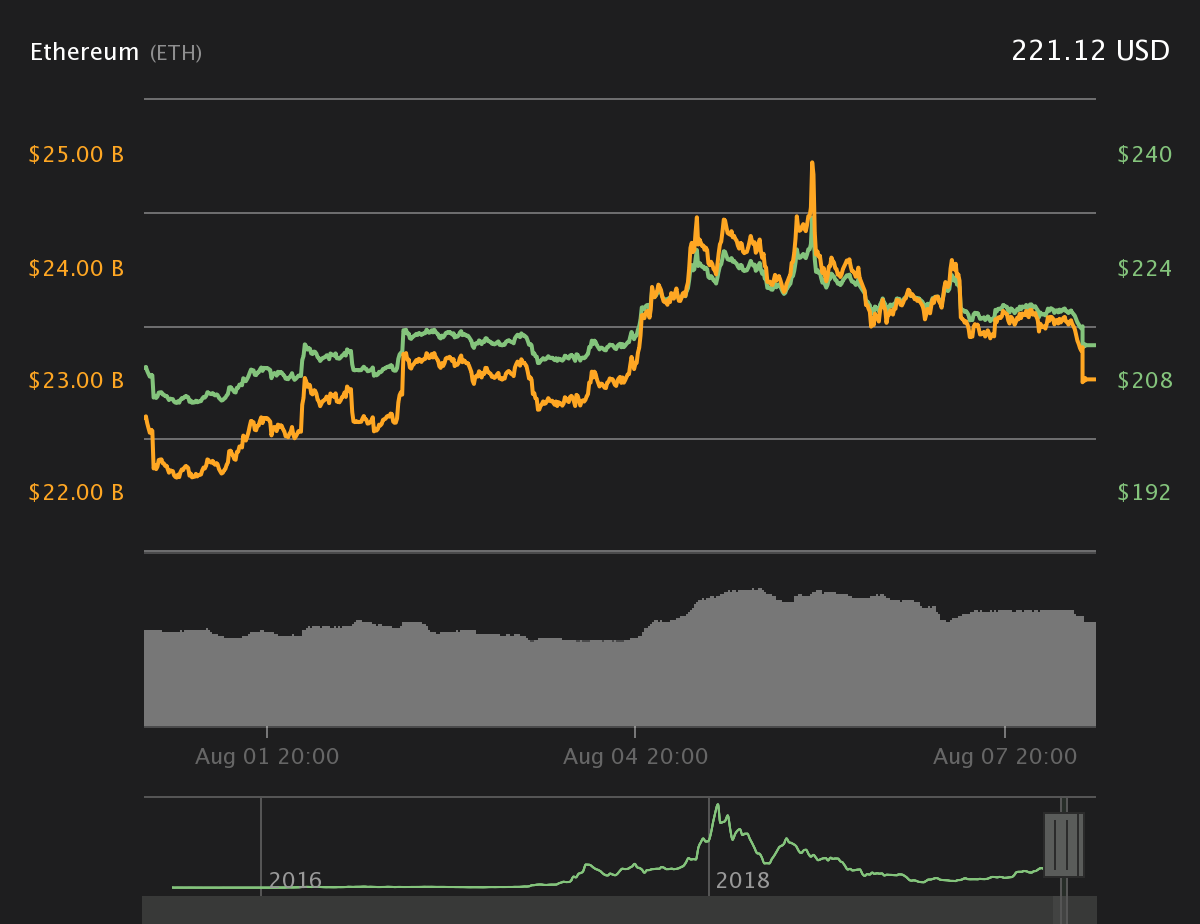Click the $240 price axis label

[x=1144, y=155]
